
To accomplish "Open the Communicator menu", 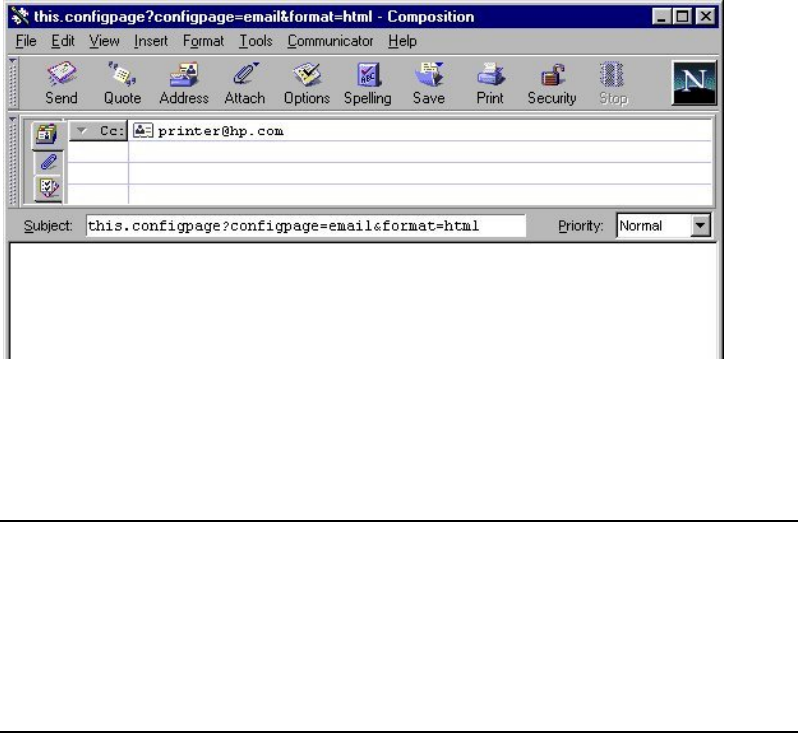I will 330,41.
